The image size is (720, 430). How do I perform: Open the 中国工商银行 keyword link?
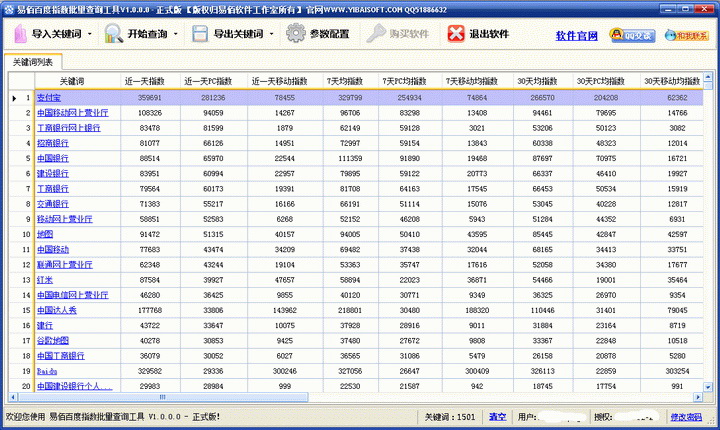pos(61,356)
